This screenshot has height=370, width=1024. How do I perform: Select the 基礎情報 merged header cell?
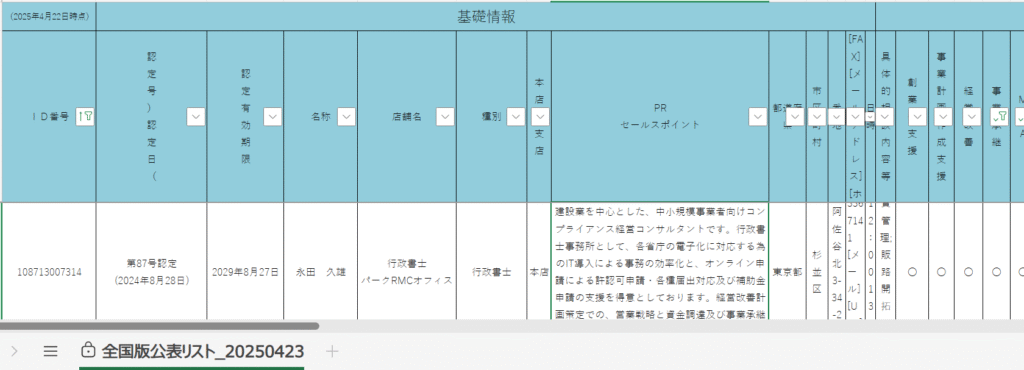click(x=487, y=17)
